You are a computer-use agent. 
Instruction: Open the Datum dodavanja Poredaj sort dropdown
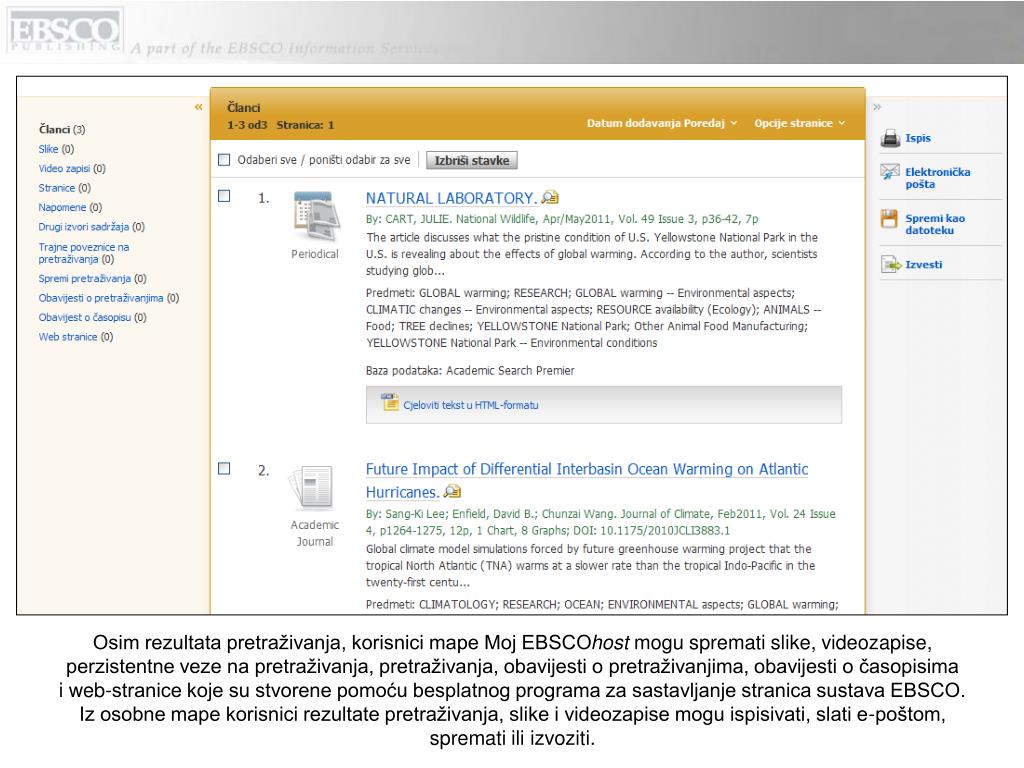(x=662, y=123)
